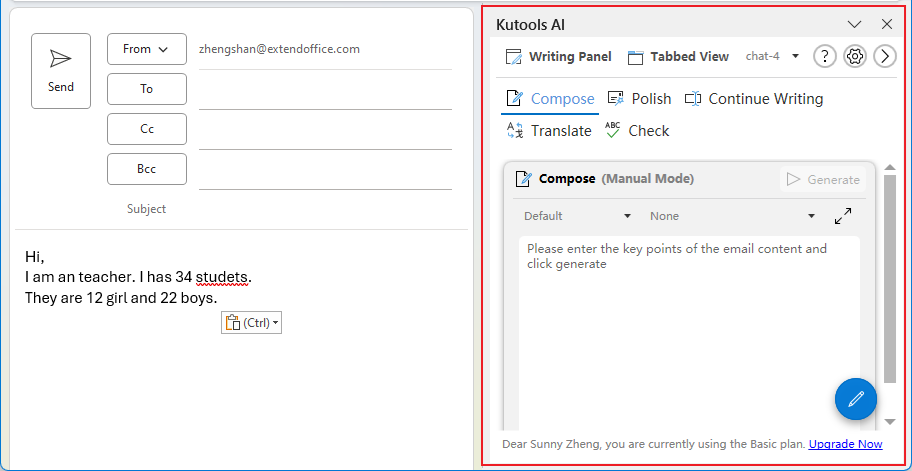This screenshot has width=912, height=471.
Task: Click the expand arrows icon in Compose
Action: tap(843, 216)
